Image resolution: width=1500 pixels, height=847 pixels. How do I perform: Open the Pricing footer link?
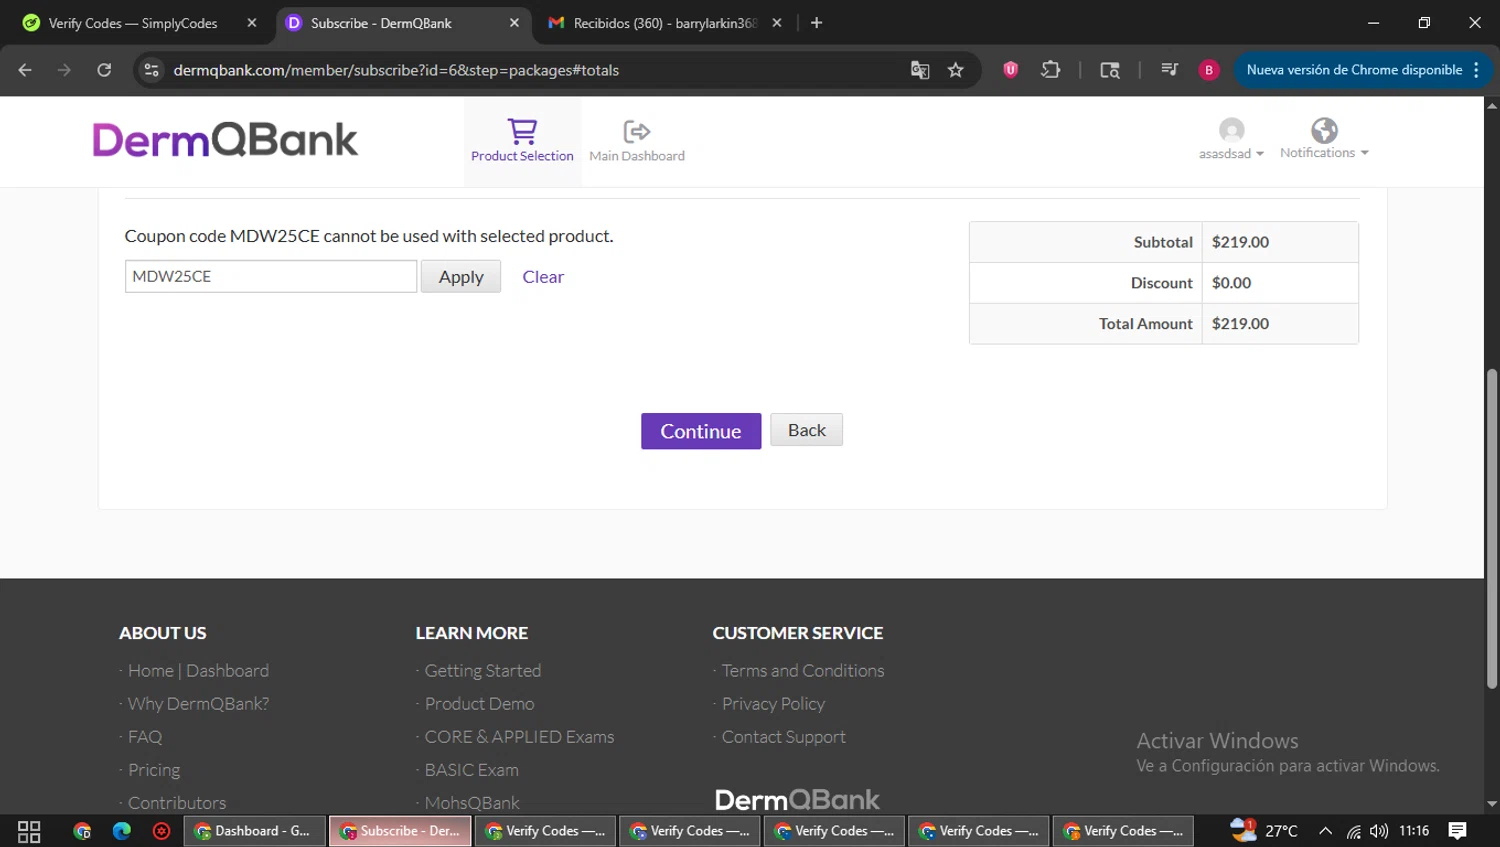[x=154, y=770]
